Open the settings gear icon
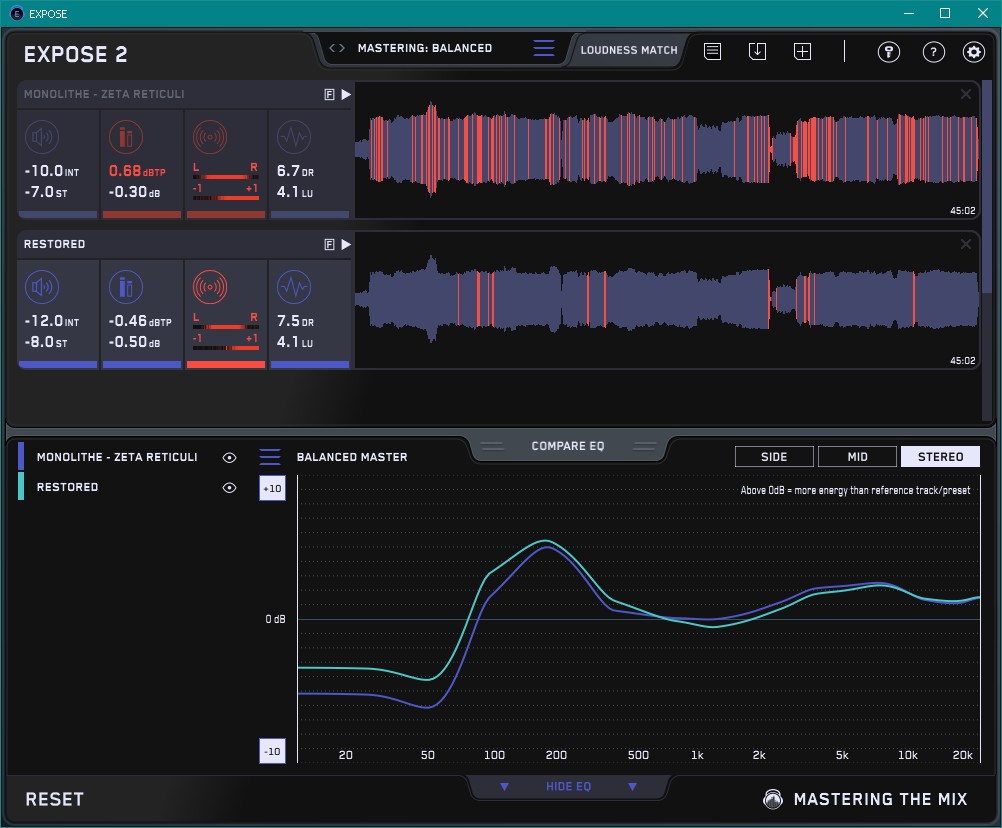Screen dimensions: 1002x828 point(973,52)
